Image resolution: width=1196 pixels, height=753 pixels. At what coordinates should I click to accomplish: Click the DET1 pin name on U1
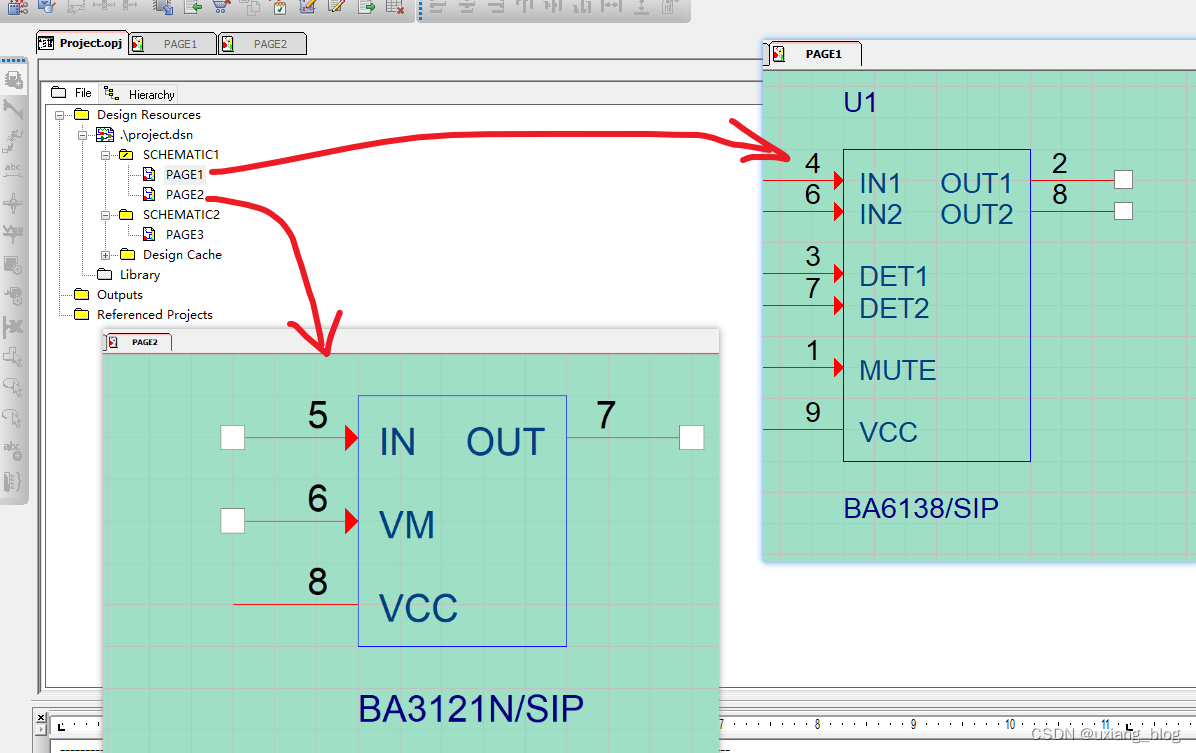[x=893, y=276]
